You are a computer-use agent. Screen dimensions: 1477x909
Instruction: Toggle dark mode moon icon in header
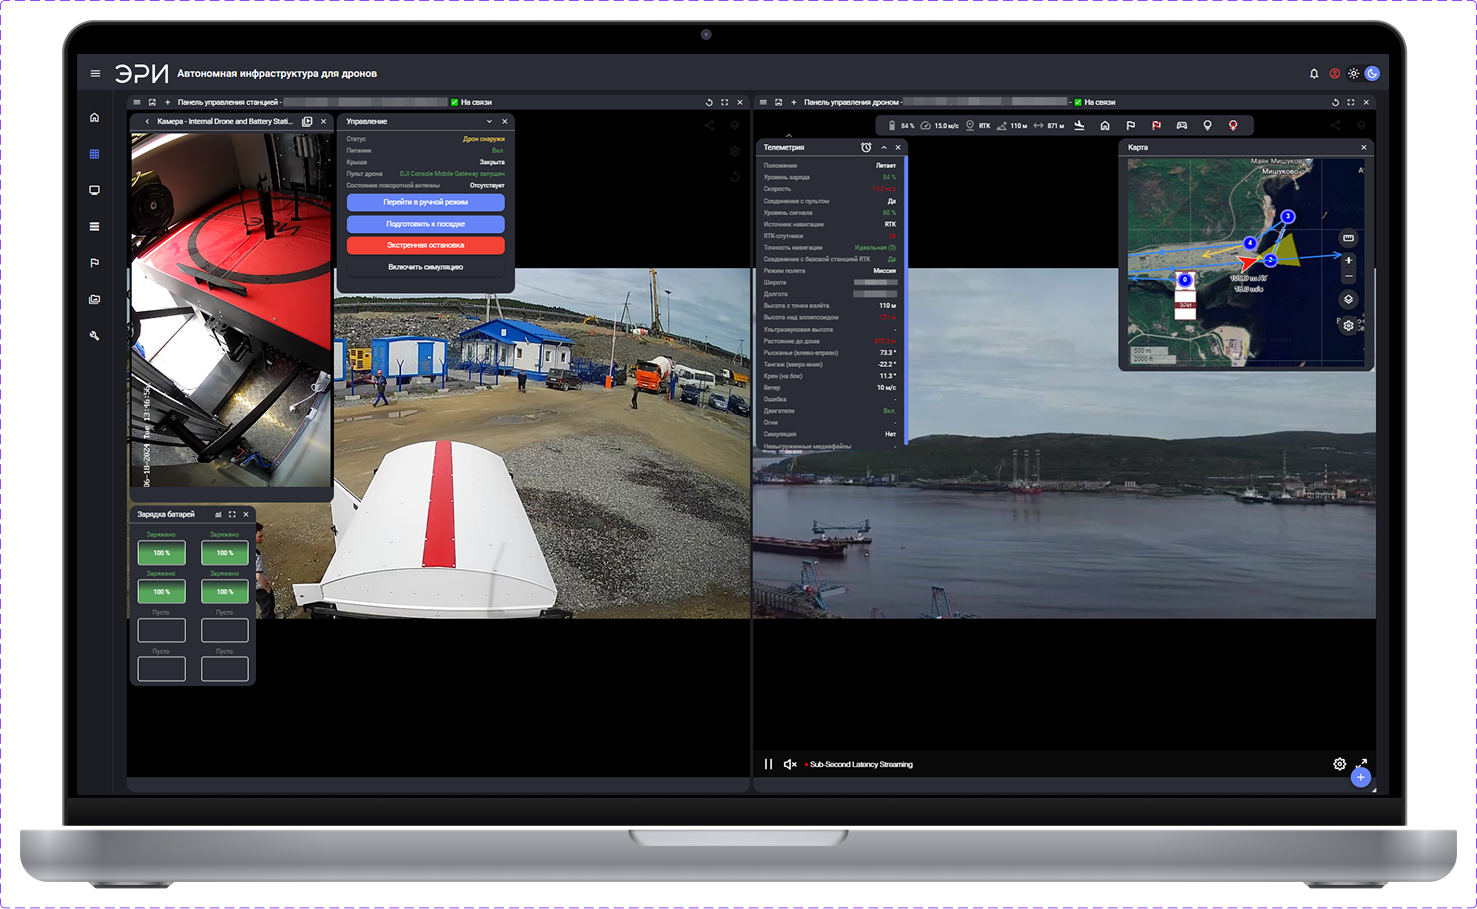click(1372, 73)
